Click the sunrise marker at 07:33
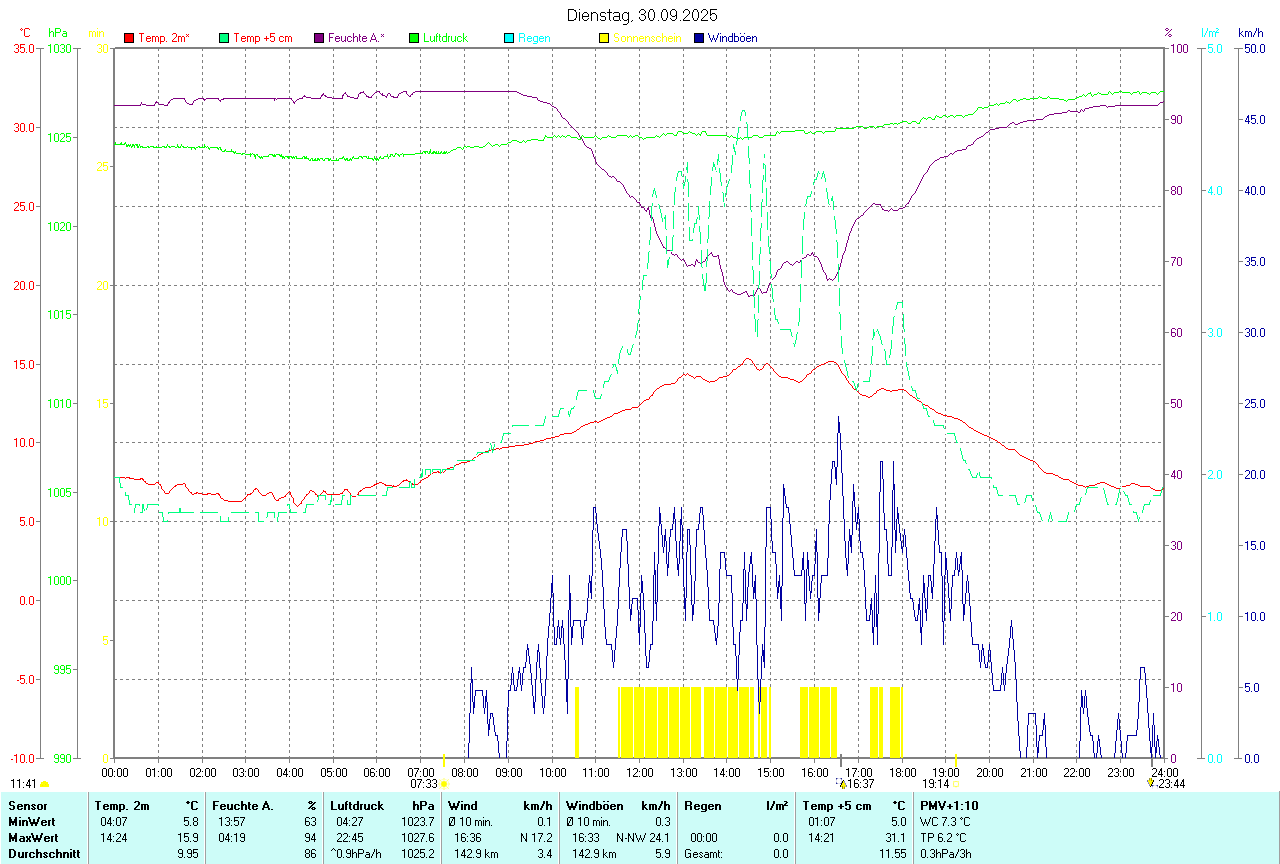 pyautogui.click(x=444, y=784)
